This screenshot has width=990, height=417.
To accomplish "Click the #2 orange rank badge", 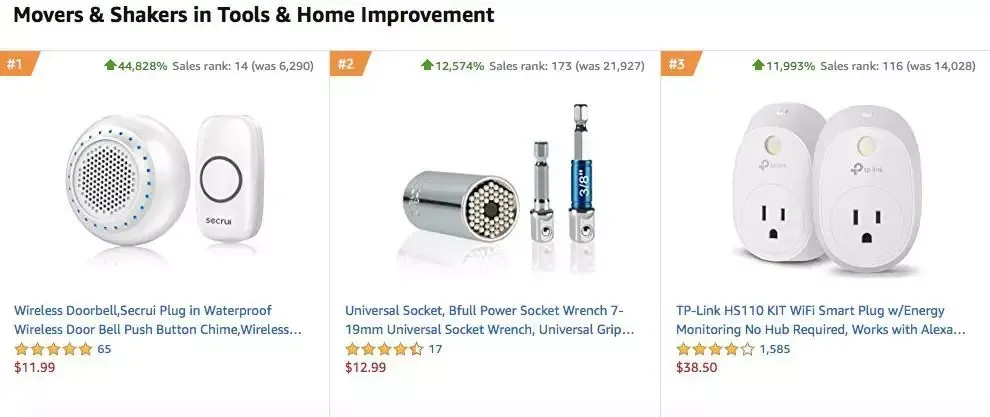I will coord(349,64).
